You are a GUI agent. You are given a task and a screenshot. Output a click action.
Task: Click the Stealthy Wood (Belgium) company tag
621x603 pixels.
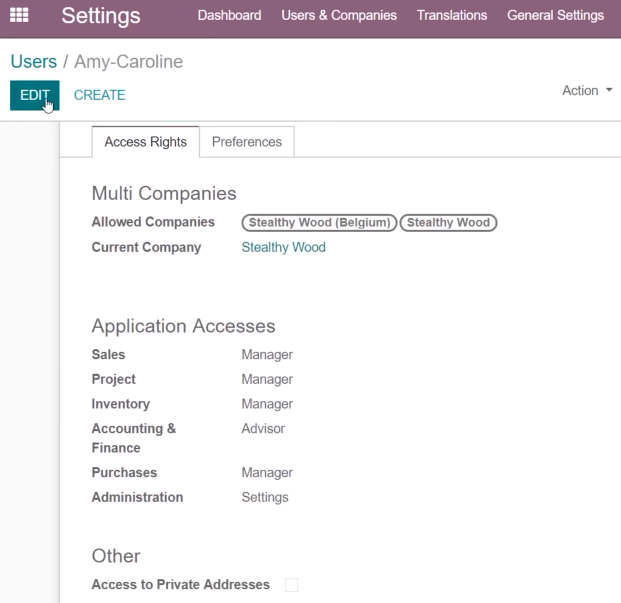point(319,223)
